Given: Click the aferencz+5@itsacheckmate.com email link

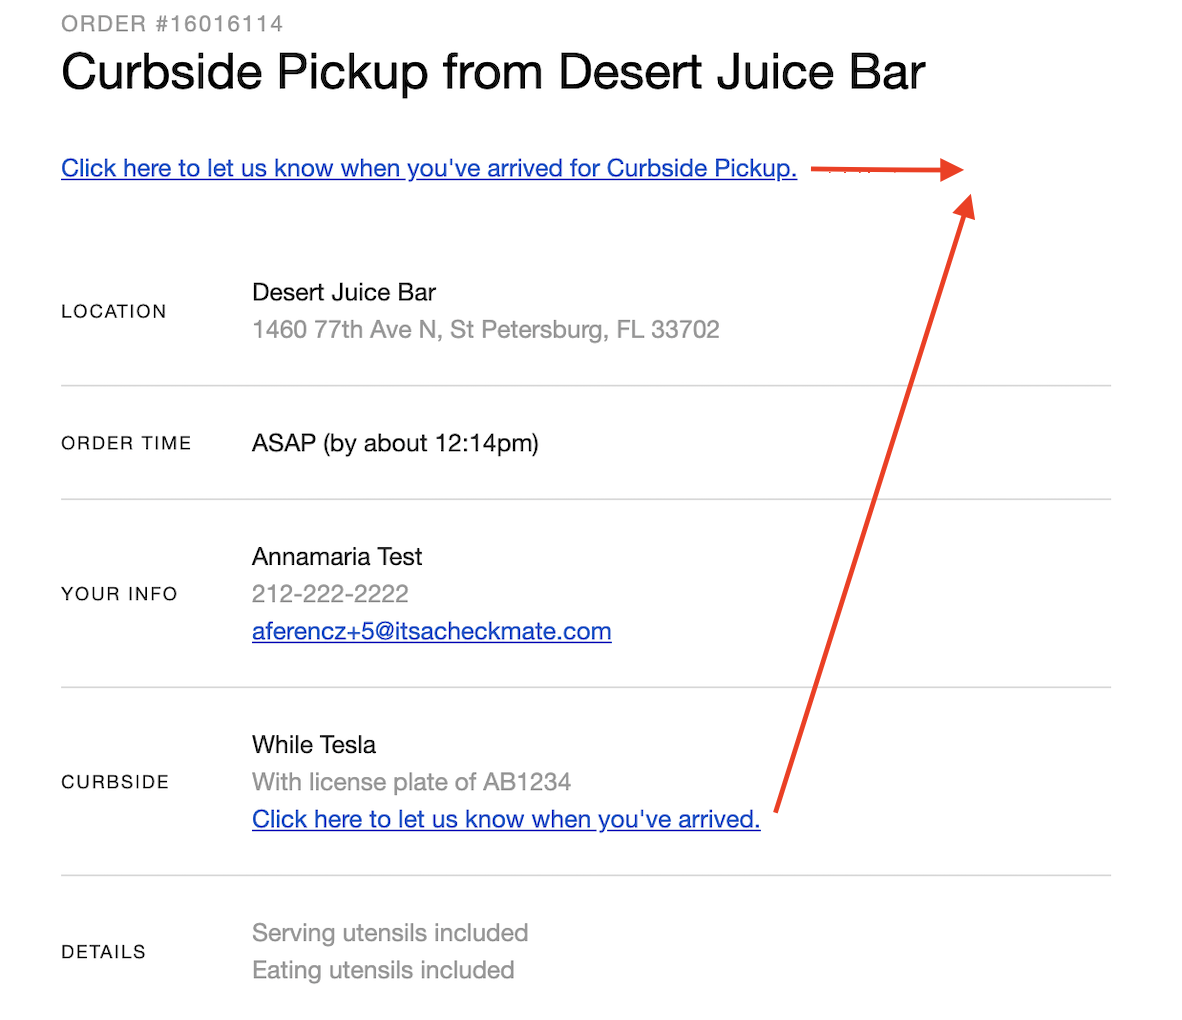Looking at the screenshot, I should 431,631.
